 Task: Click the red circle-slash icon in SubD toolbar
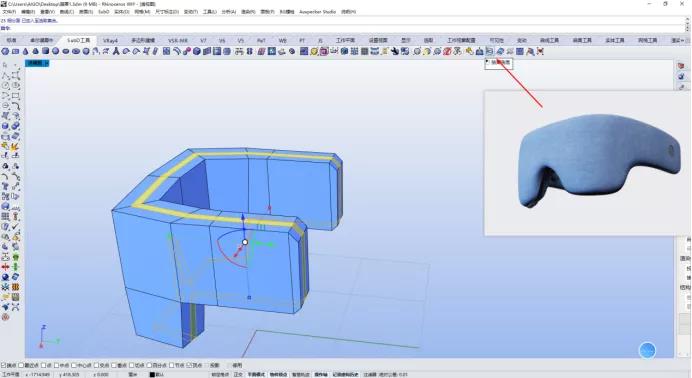coord(447,51)
